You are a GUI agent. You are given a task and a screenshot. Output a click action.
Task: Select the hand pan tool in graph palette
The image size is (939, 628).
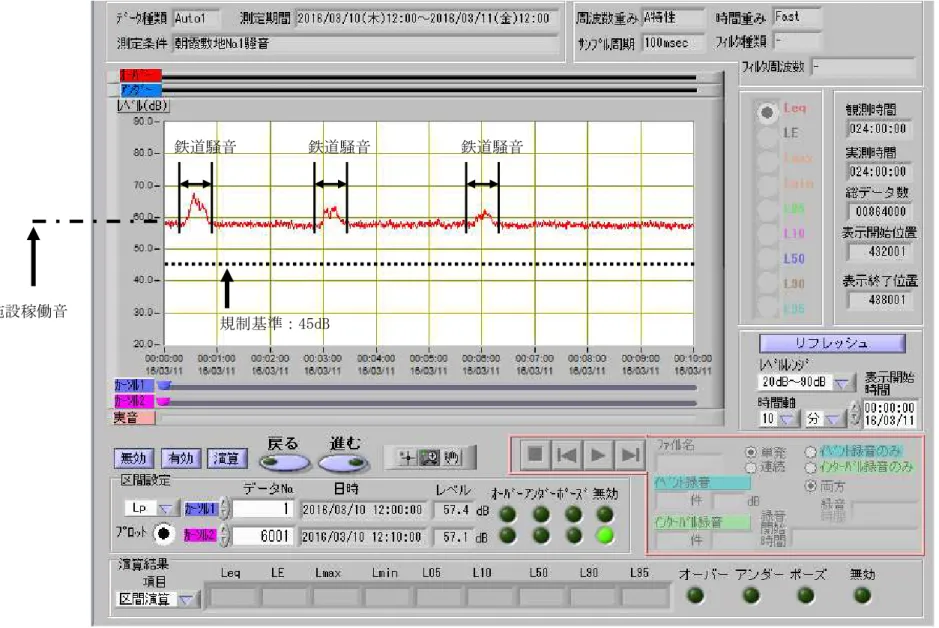(451, 458)
